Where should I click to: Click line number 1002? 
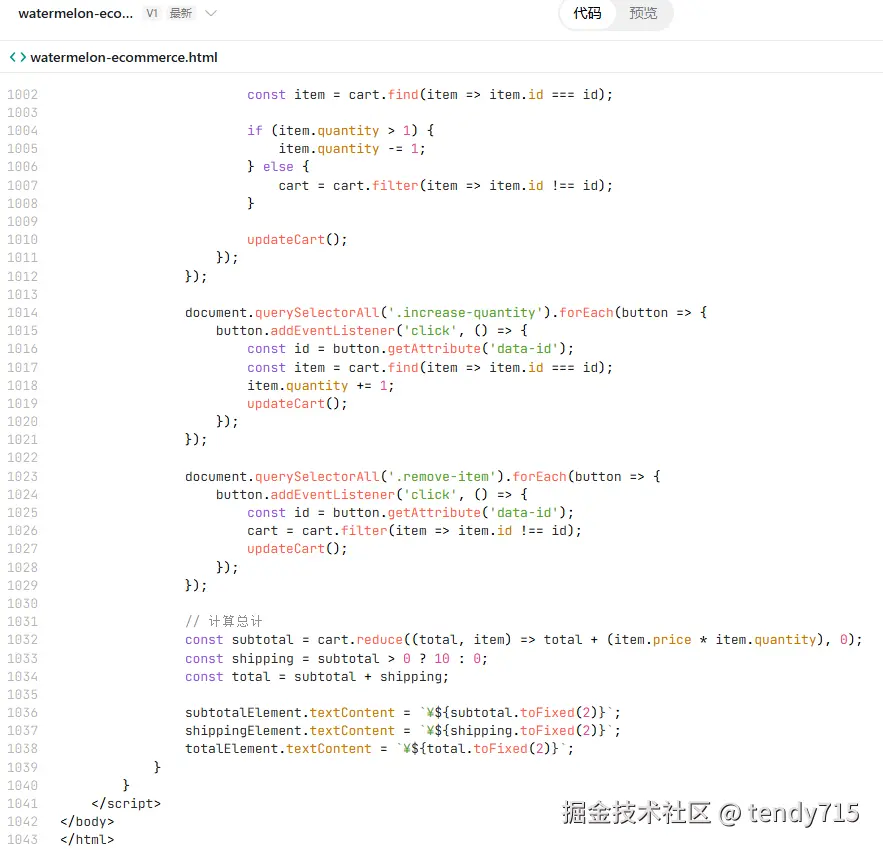click(22, 94)
